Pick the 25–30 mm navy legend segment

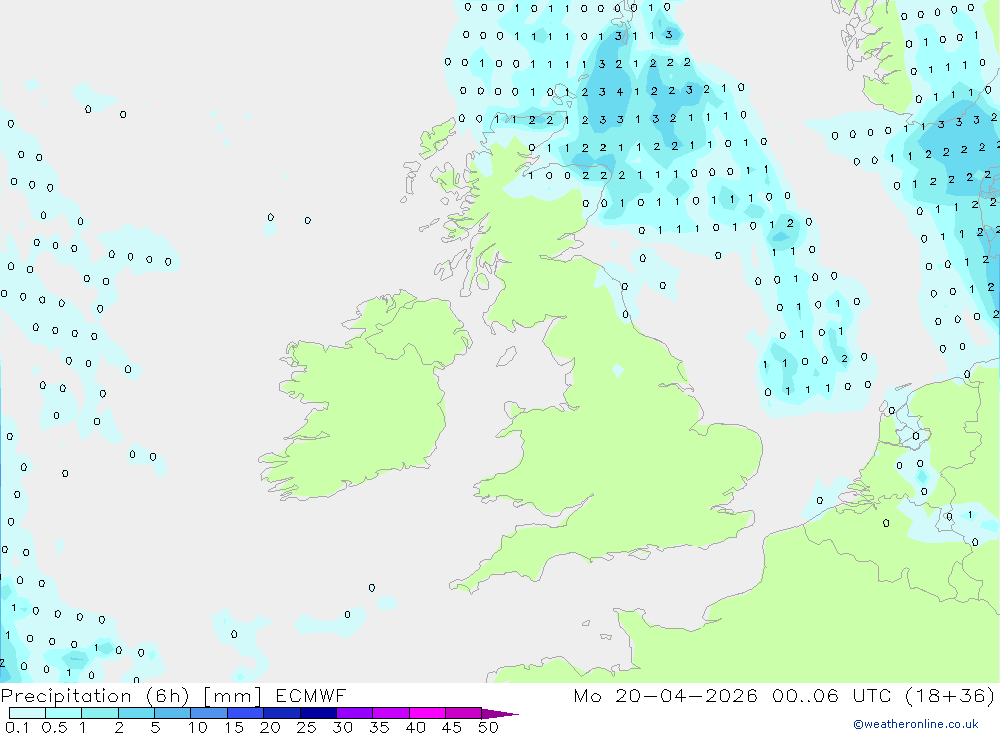[x=318, y=713]
